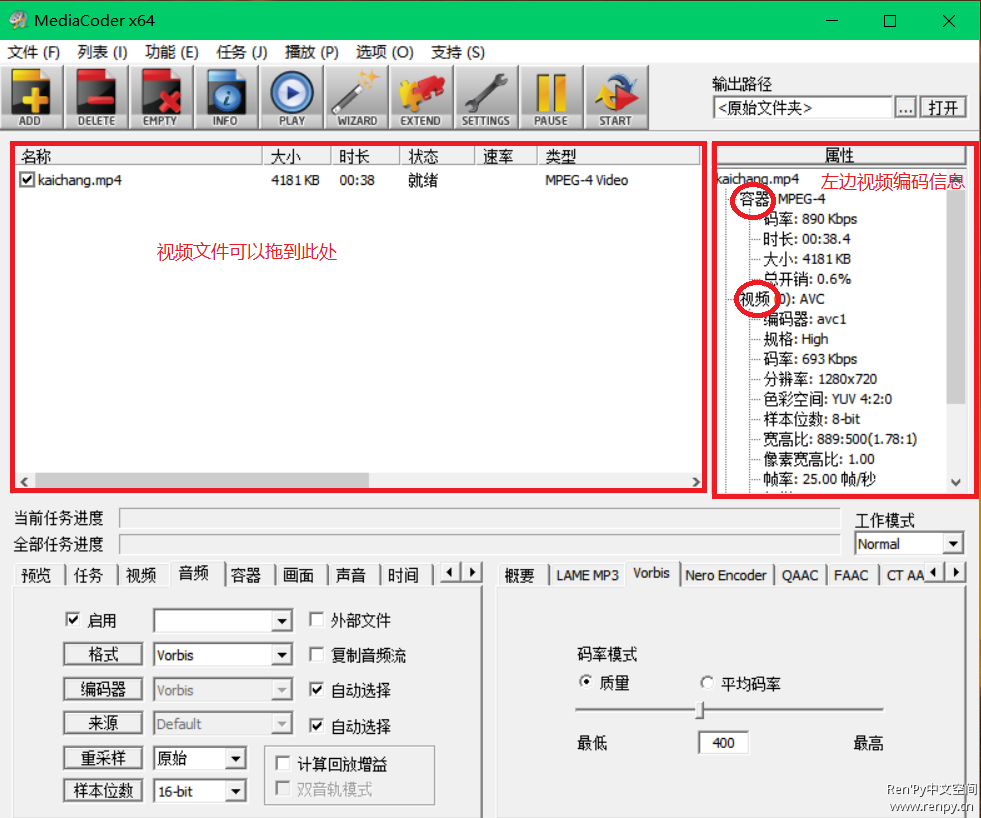
Task: Switch to the LAME MP3 tab
Action: point(587,575)
